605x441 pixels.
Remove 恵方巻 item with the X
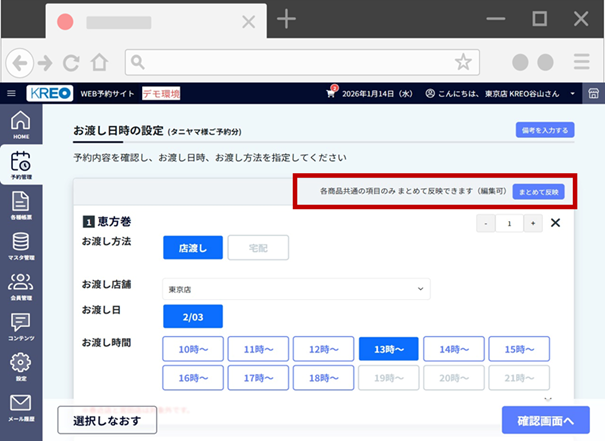coord(556,223)
